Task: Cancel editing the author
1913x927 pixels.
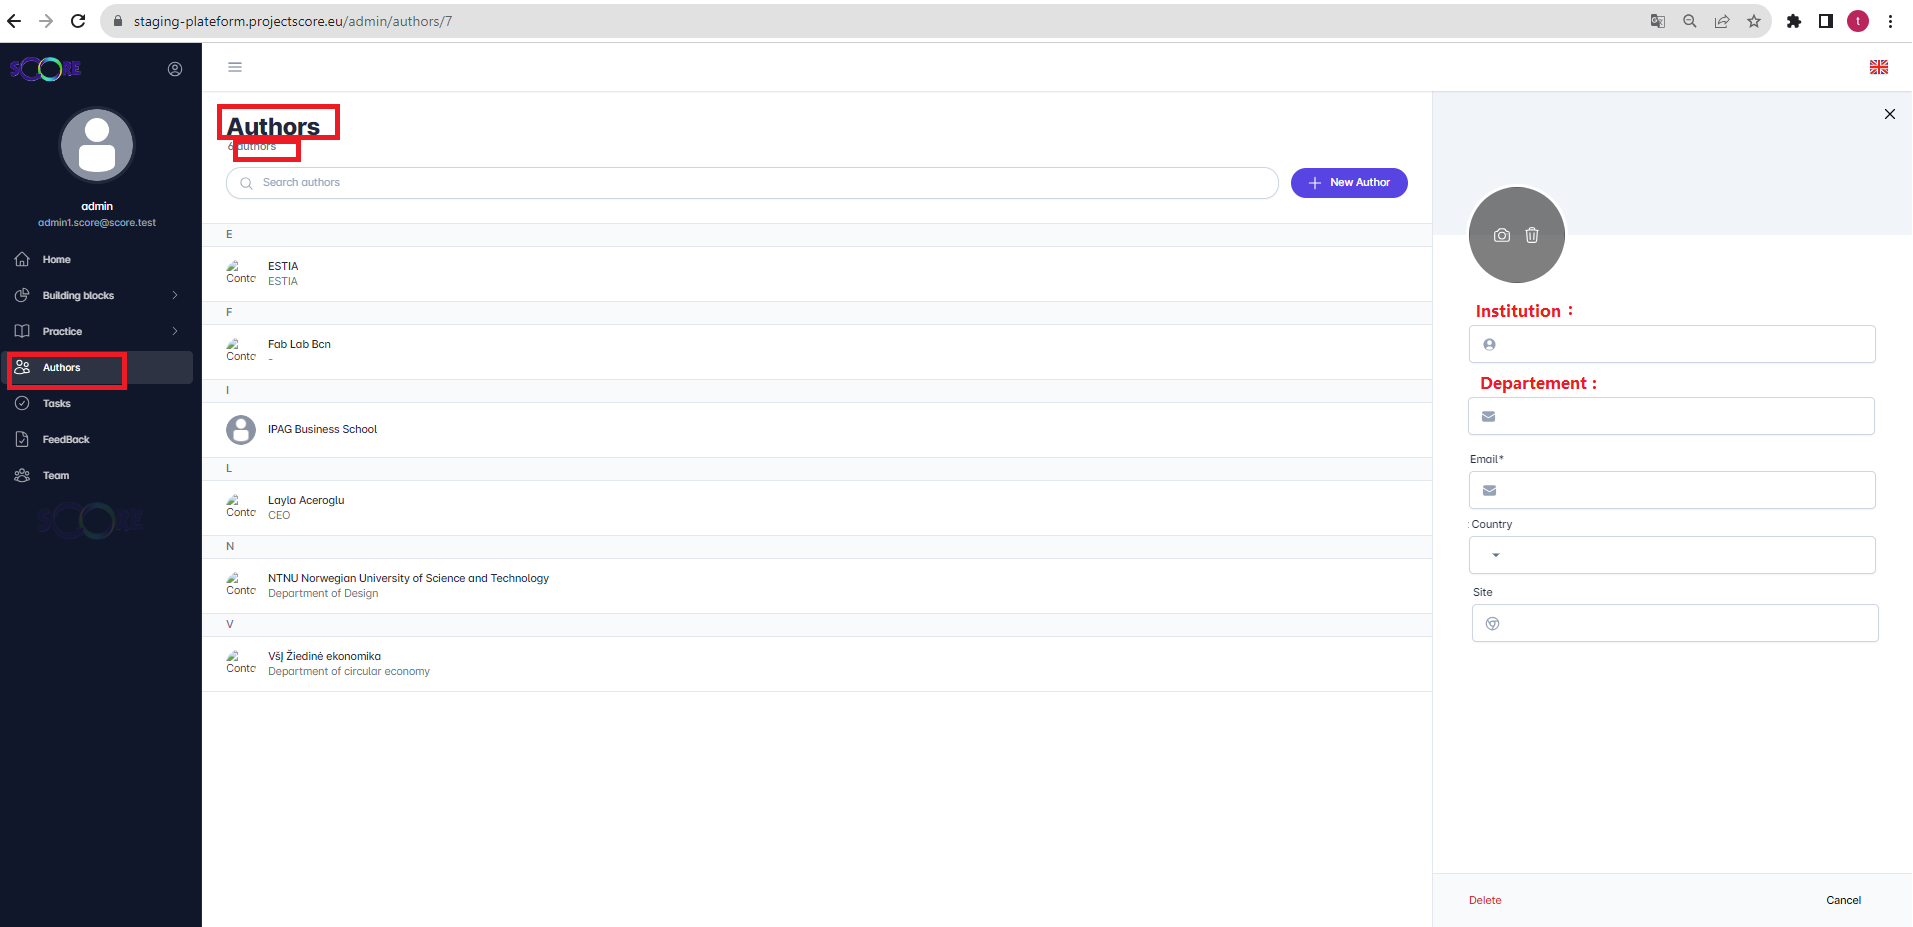Action: [1842, 900]
